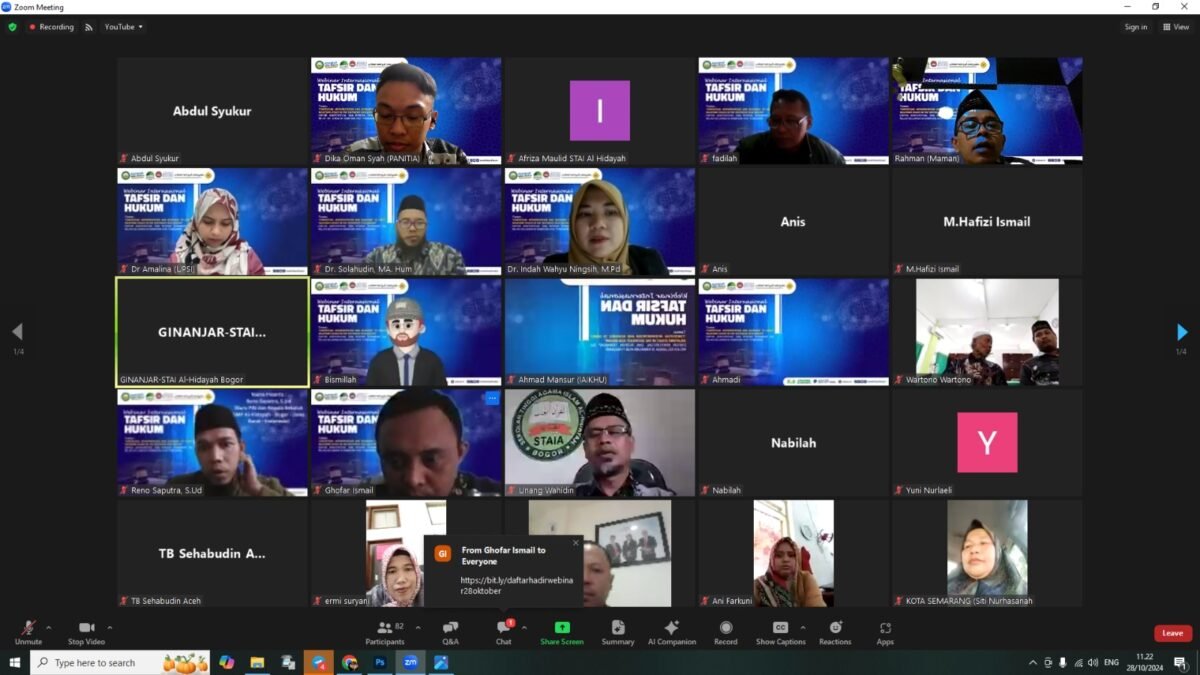The height and width of the screenshot is (675, 1200).
Task: Unmute the microphone
Action: [x=28, y=631]
